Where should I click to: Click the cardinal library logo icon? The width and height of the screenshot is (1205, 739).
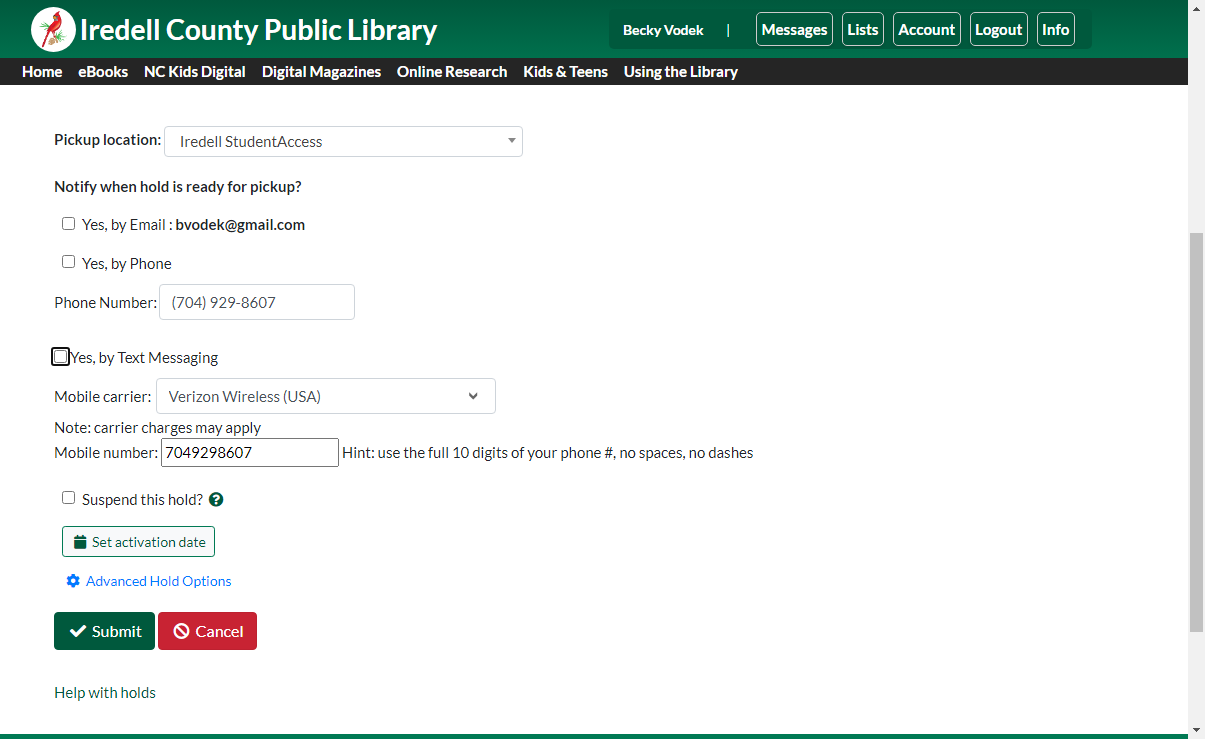click(x=53, y=29)
